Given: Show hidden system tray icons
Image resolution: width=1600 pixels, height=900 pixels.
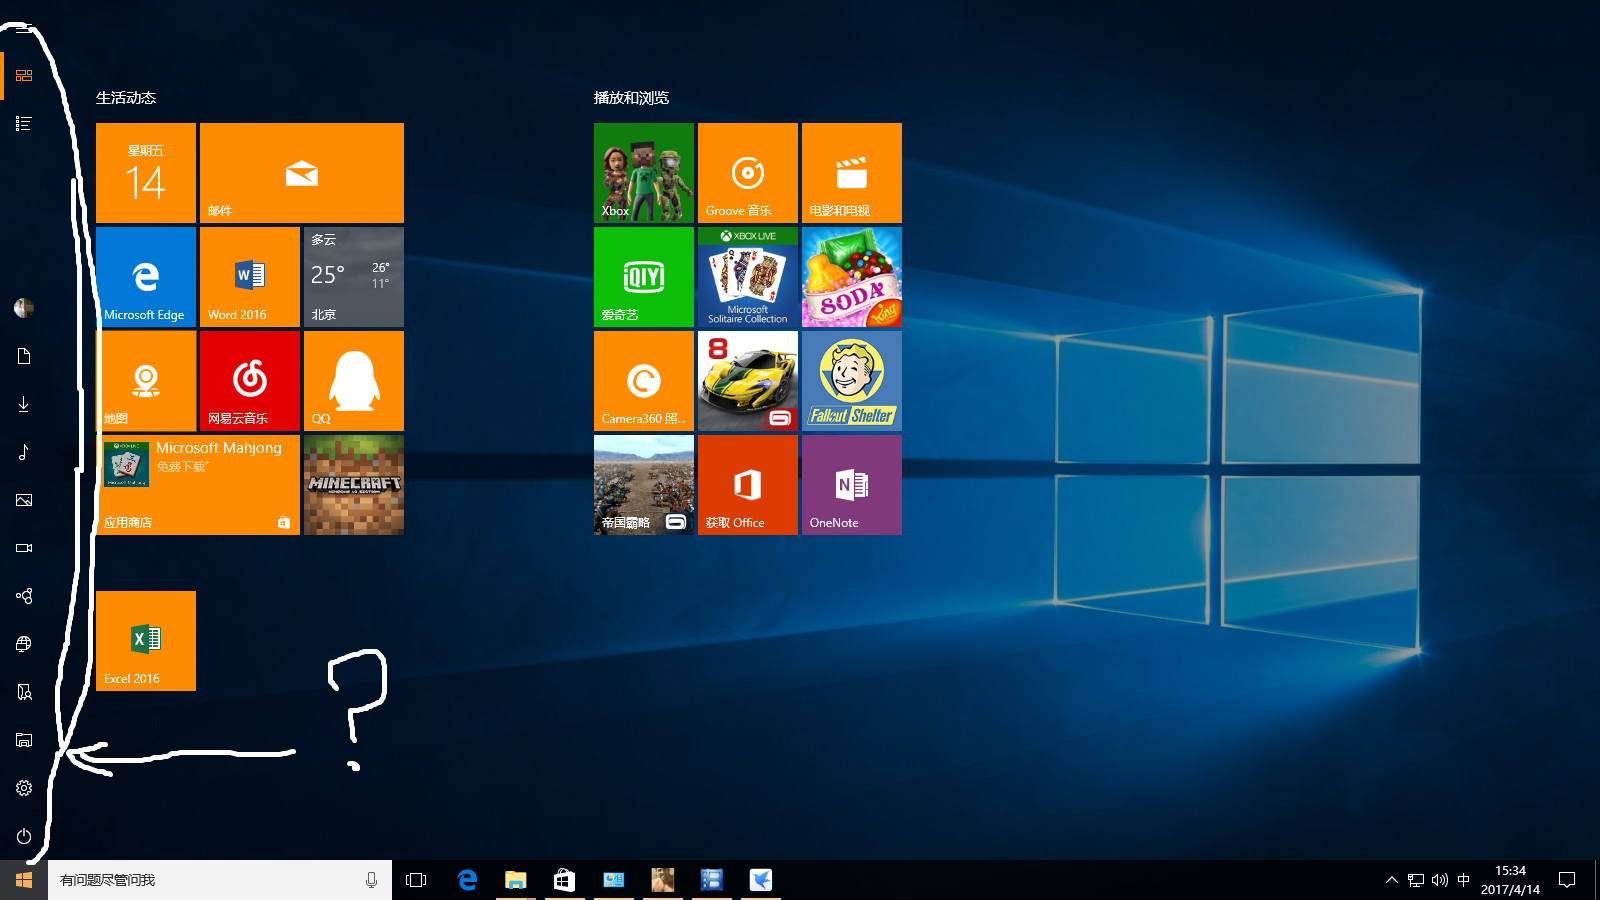Looking at the screenshot, I should (1391, 880).
